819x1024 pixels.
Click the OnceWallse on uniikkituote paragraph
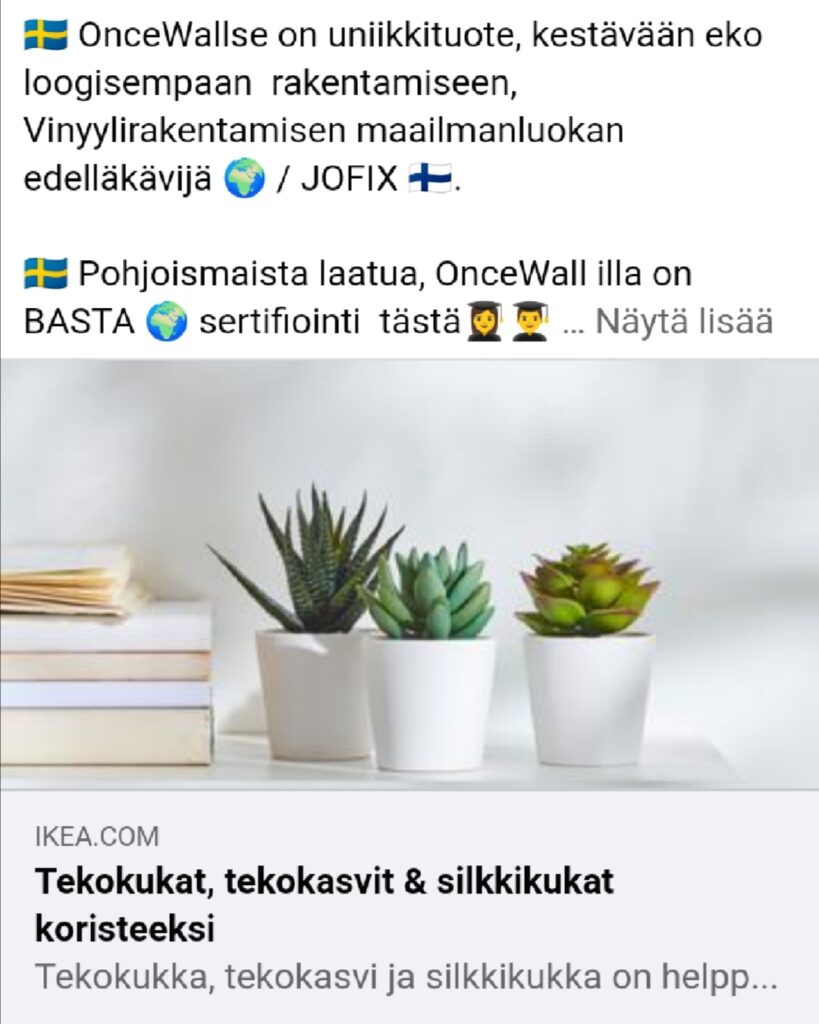tap(393, 106)
